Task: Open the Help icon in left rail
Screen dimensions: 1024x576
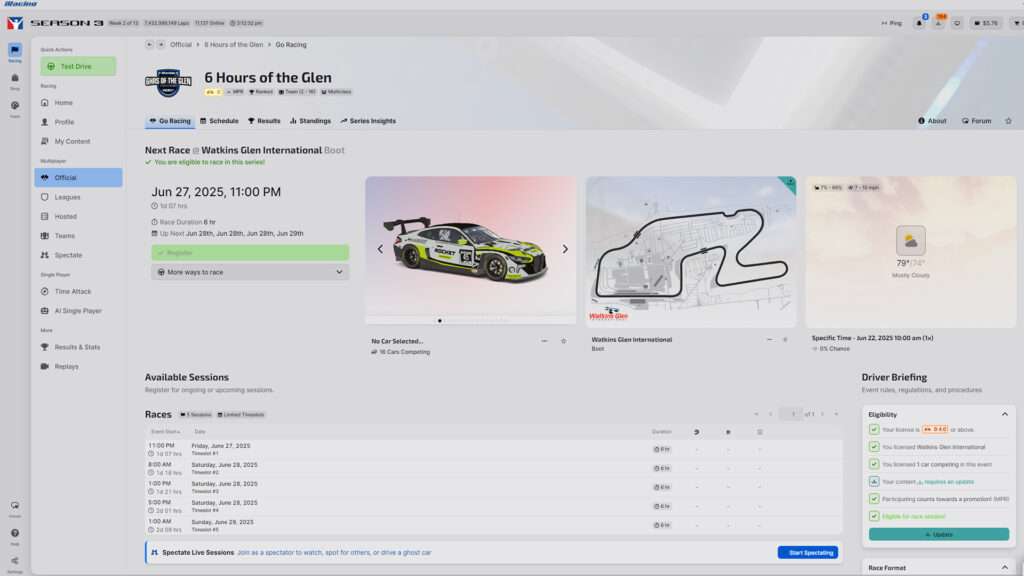Action: click(x=14, y=536)
